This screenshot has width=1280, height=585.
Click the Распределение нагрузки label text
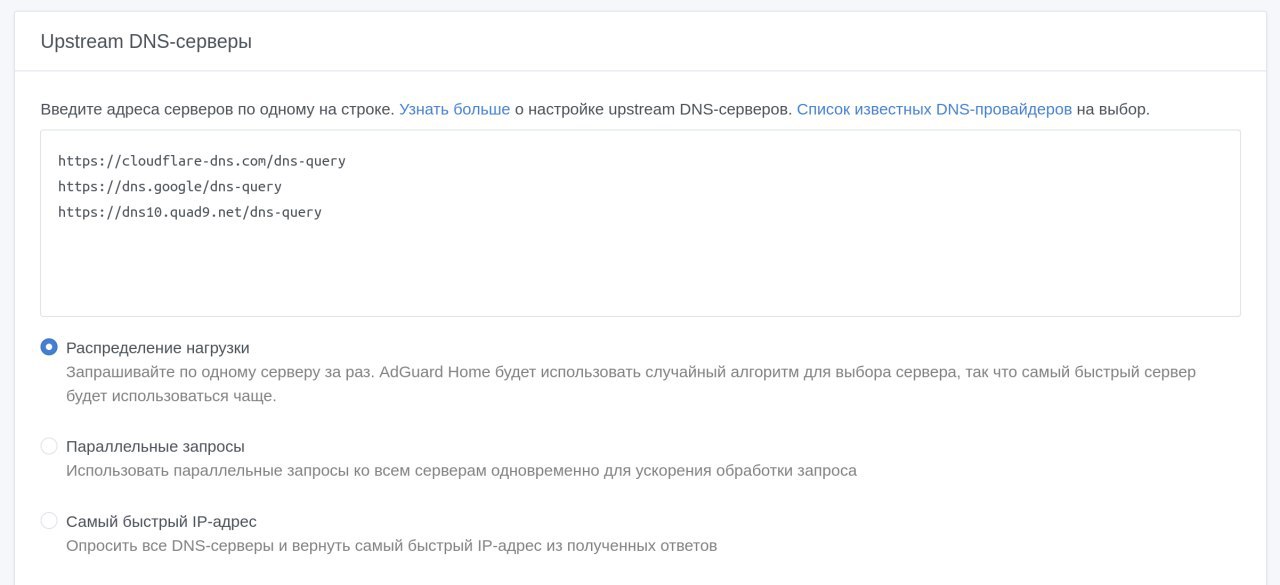coord(158,348)
